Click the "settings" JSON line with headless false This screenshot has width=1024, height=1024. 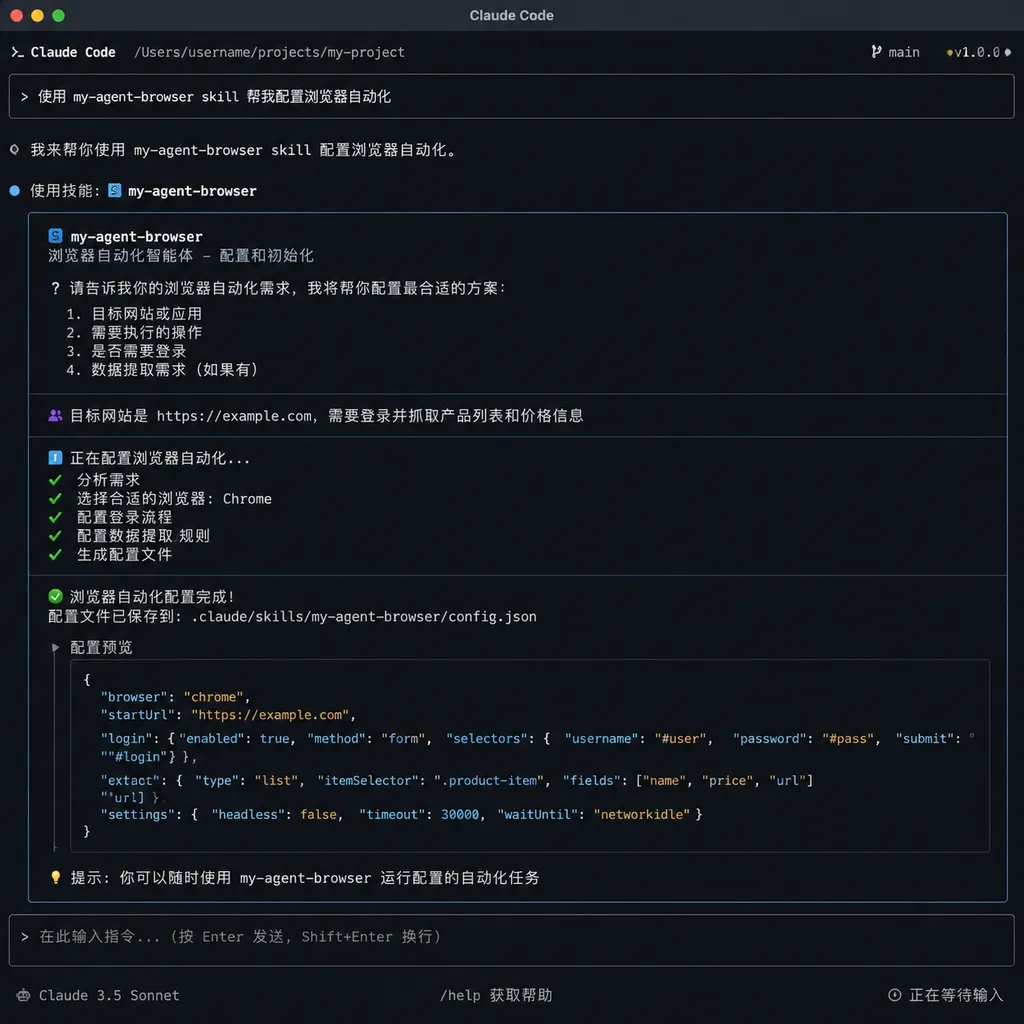[x=401, y=814]
